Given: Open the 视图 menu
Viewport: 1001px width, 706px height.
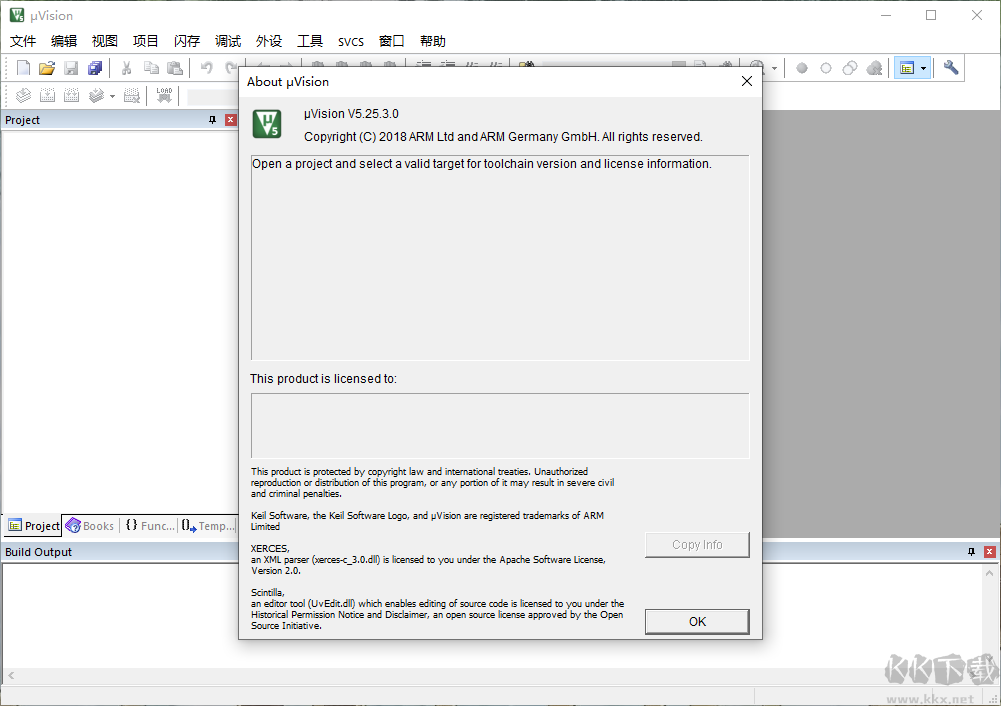Looking at the screenshot, I should (x=105, y=41).
